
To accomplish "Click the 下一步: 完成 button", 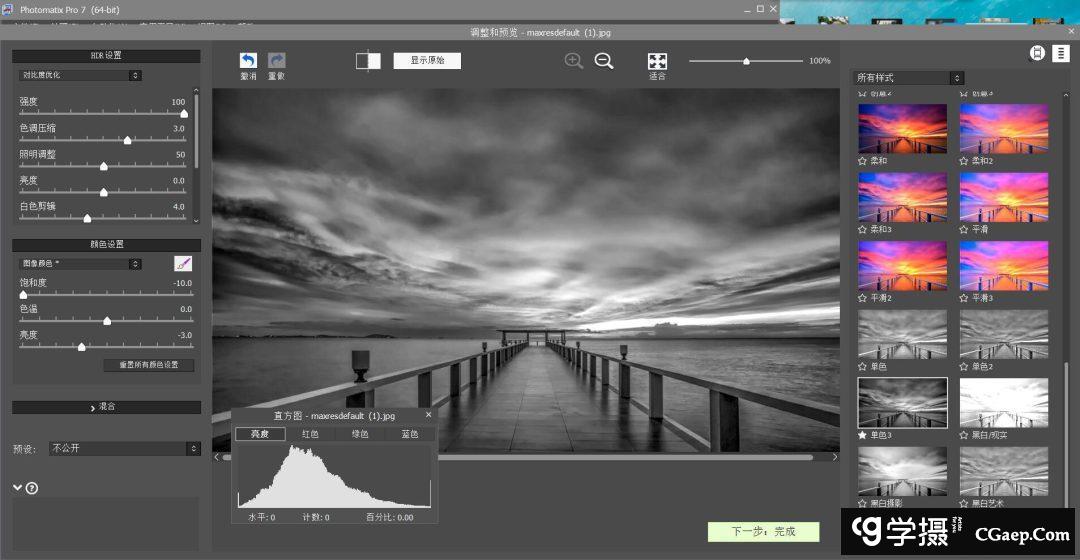I will [763, 532].
